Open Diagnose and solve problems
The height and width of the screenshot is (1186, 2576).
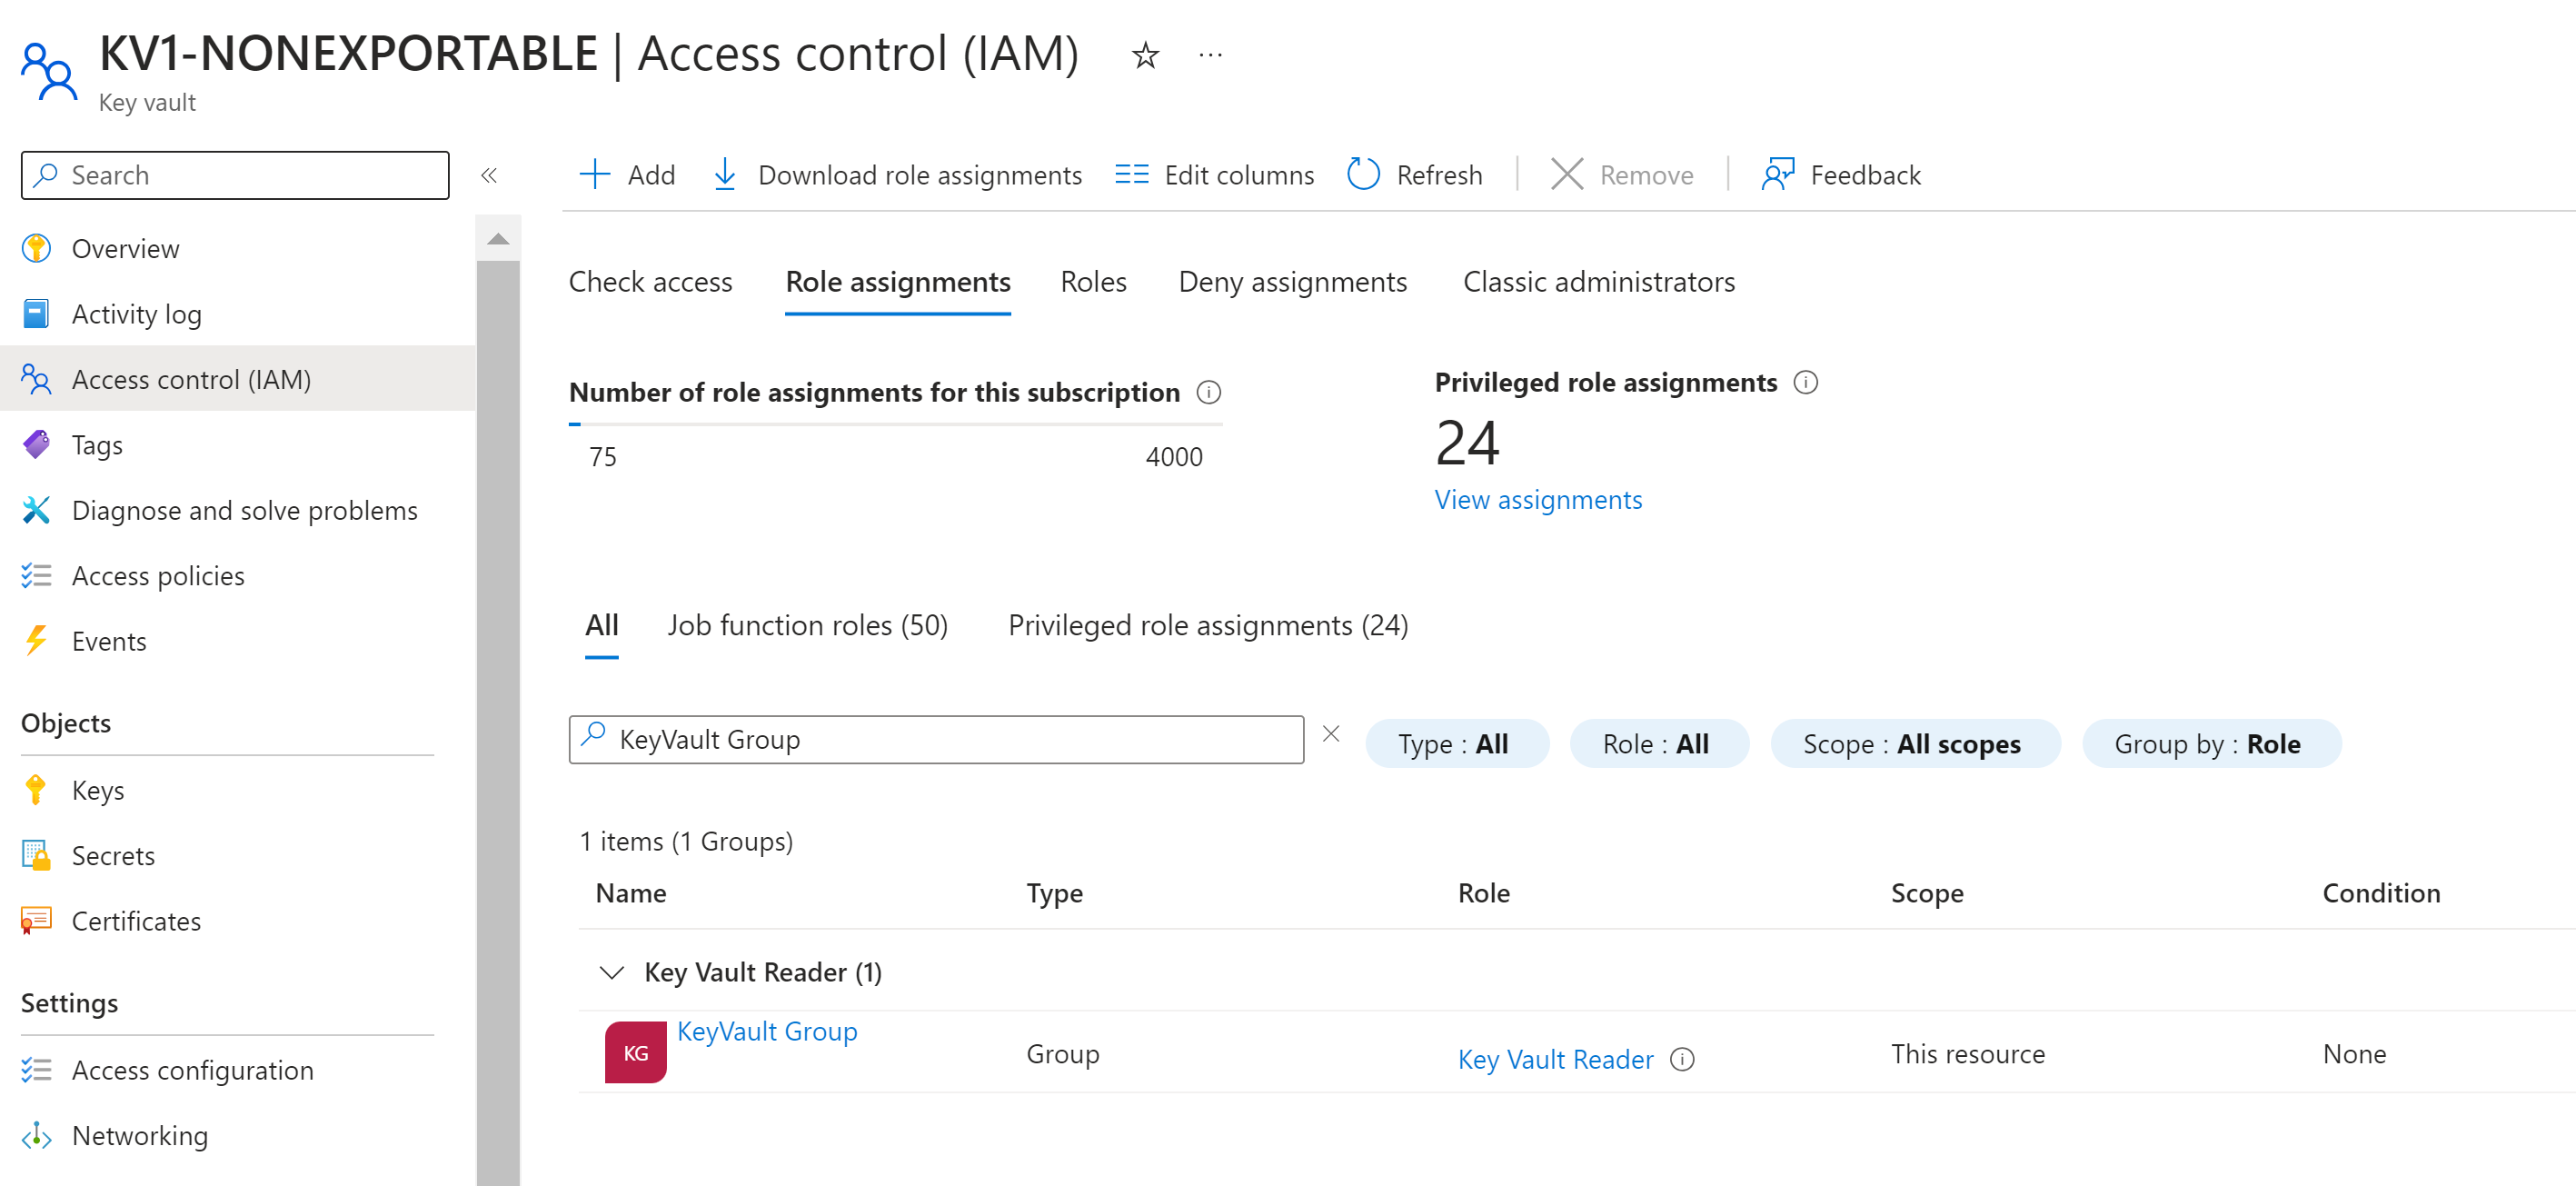tap(245, 510)
